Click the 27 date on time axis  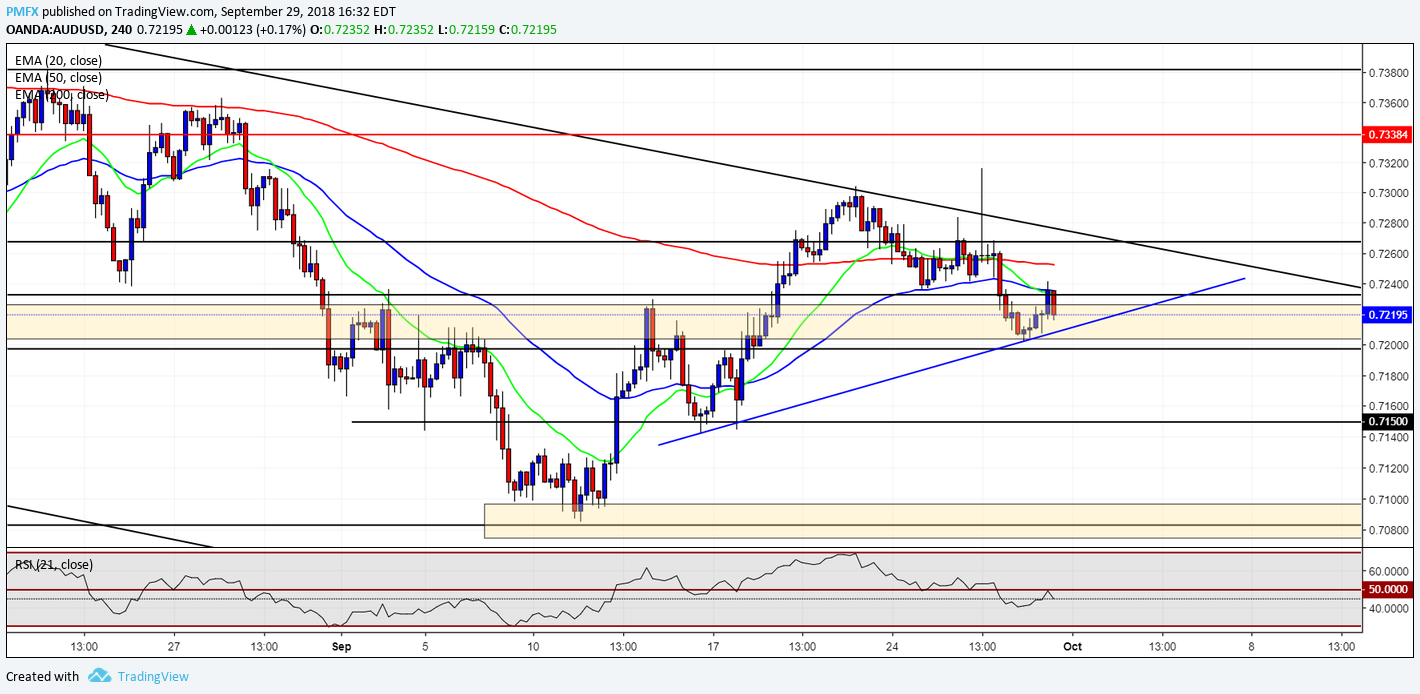tap(174, 646)
